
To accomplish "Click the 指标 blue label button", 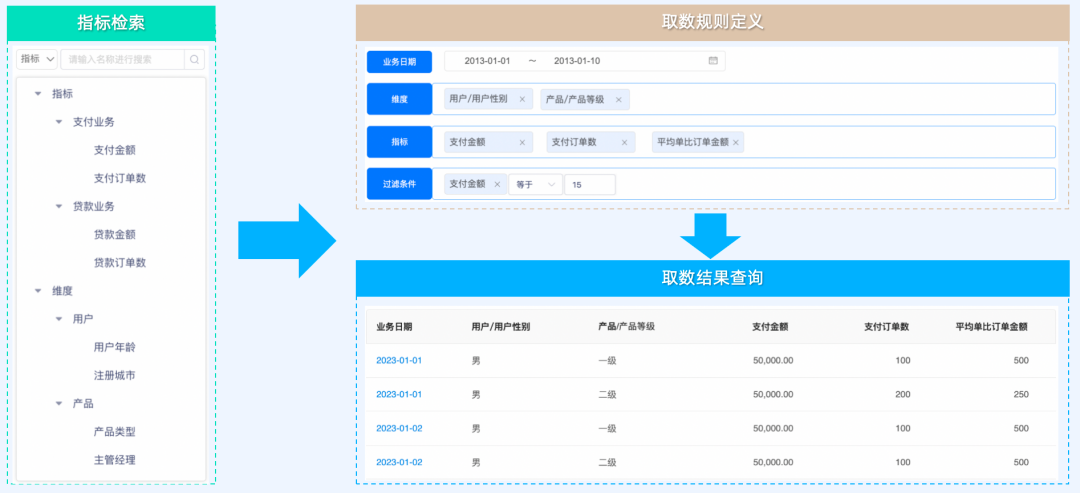I will click(399, 142).
